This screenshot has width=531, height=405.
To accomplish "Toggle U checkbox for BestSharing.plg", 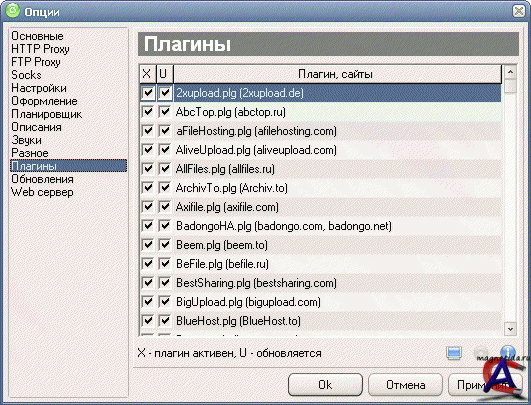I will (x=165, y=282).
